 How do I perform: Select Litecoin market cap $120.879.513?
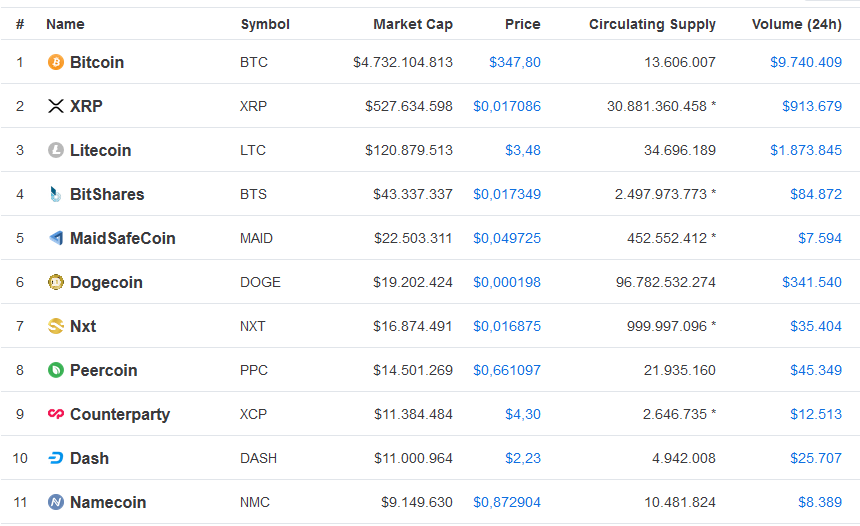pos(409,150)
